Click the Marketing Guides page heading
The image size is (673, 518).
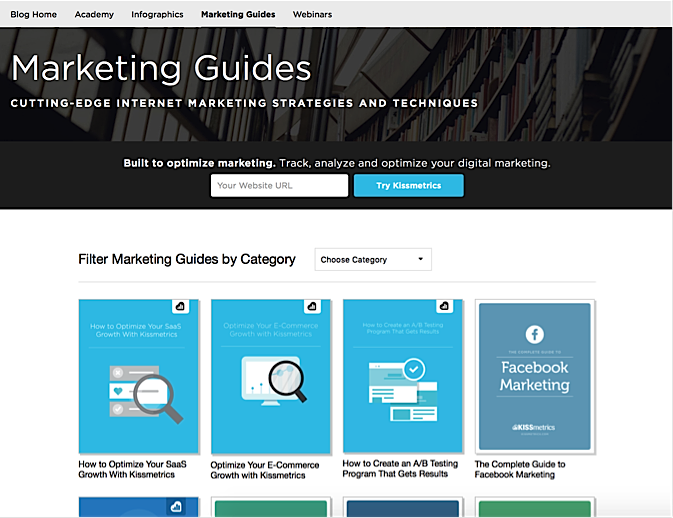[161, 68]
